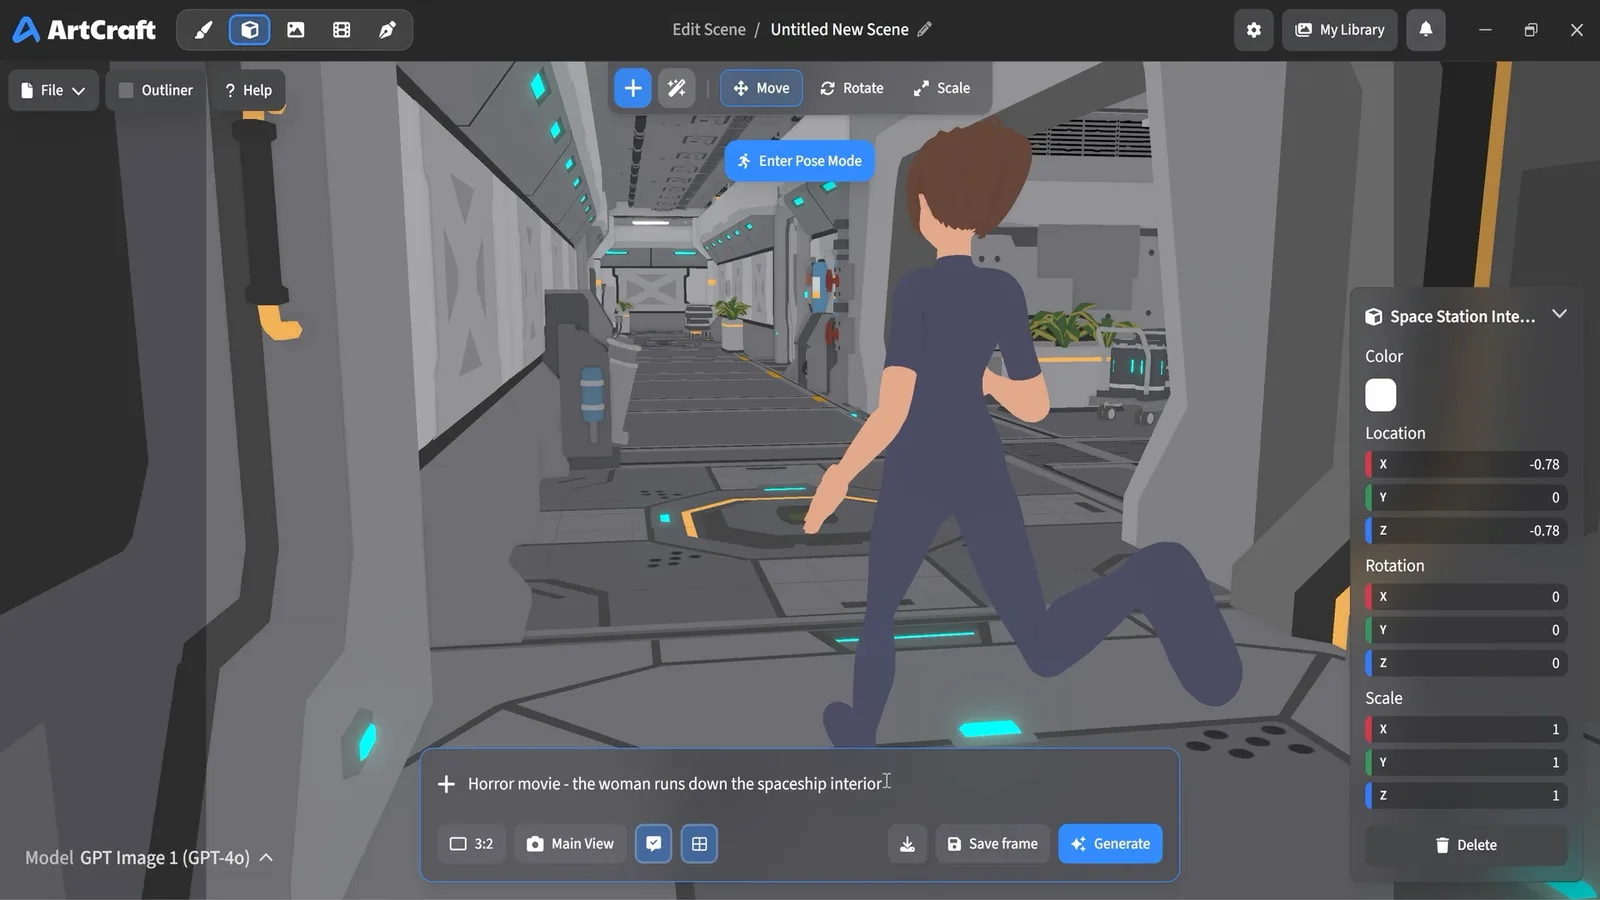
Task: Open the 3:2 aspect ratio selector
Action: coord(472,844)
